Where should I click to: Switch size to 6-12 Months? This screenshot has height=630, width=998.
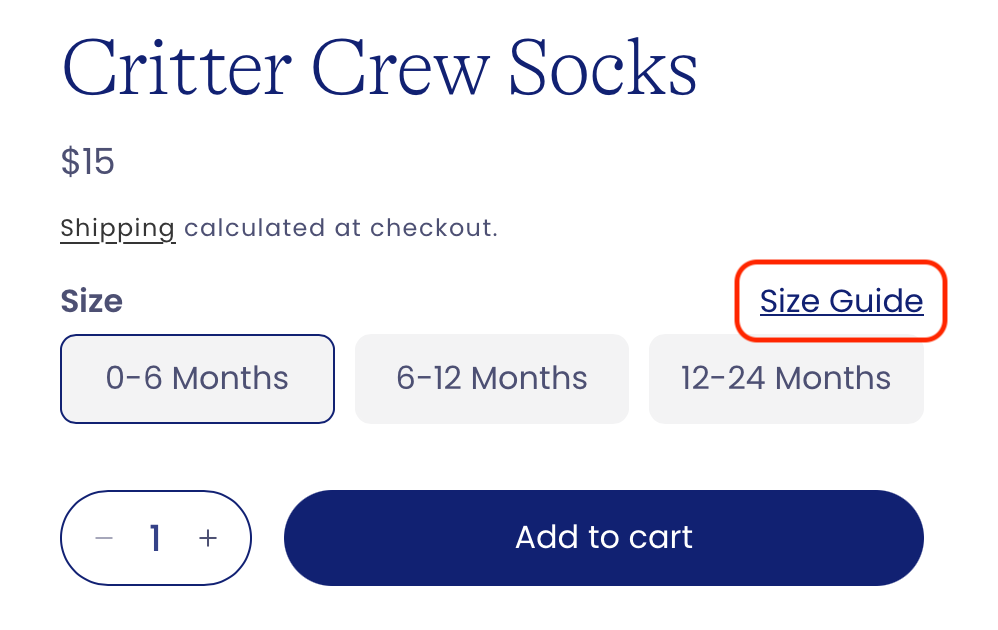[x=492, y=379]
